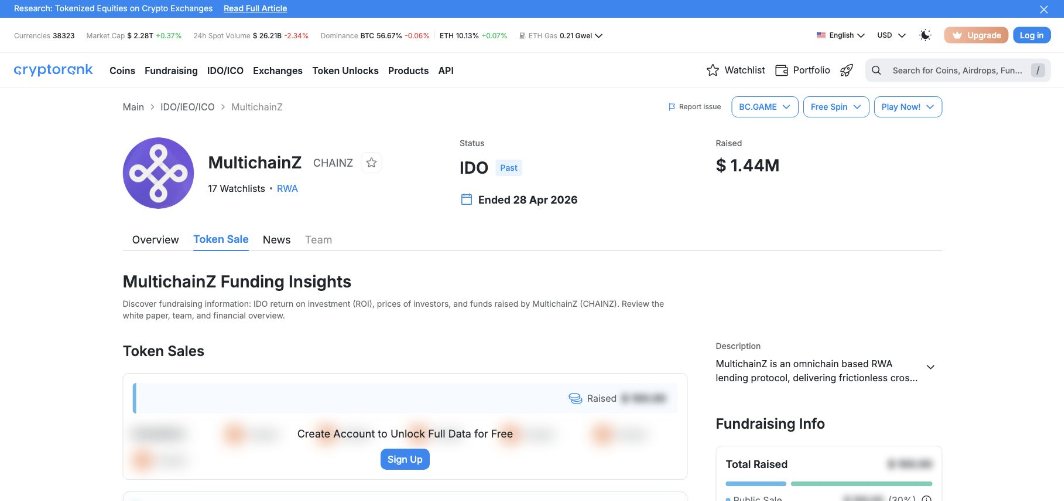Close the research announcement banner
This screenshot has height=501, width=1064.
click(1044, 9)
